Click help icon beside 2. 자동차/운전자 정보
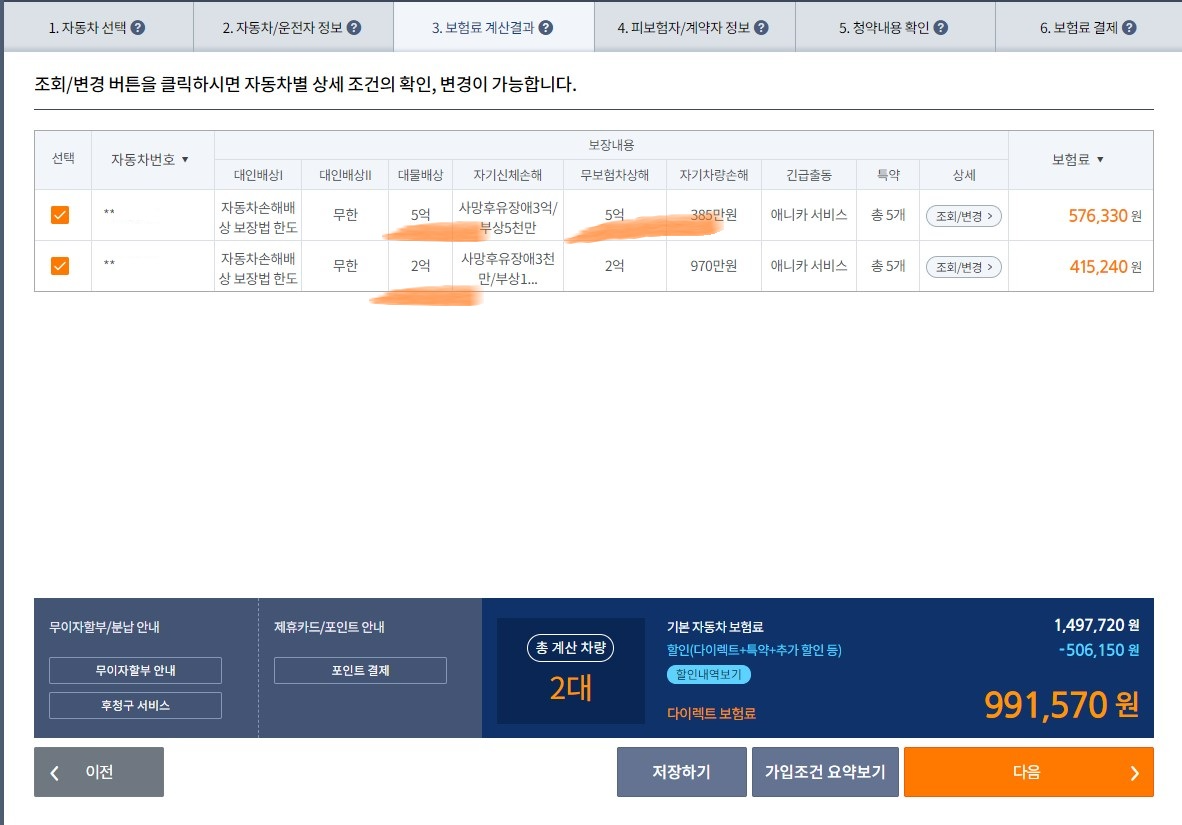1182x825 pixels. click(x=354, y=28)
